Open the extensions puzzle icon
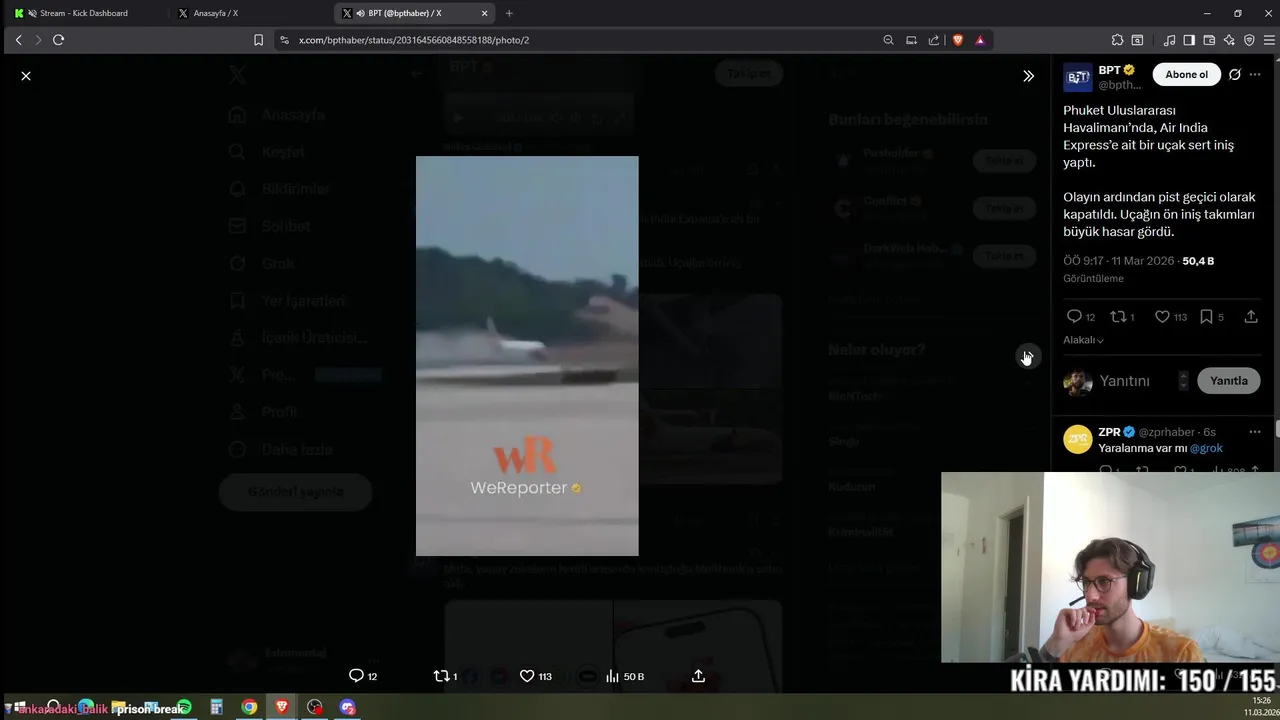Image resolution: width=1280 pixels, height=720 pixels. click(x=1117, y=40)
